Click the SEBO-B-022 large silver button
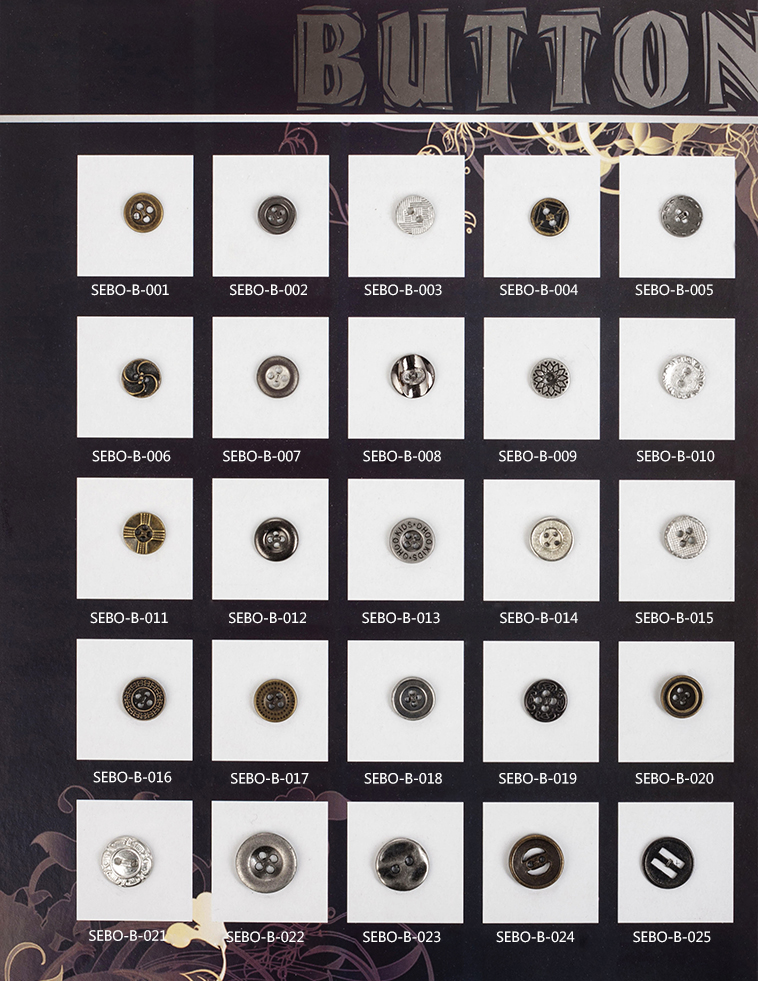Image resolution: width=758 pixels, height=981 pixels. coord(263,861)
